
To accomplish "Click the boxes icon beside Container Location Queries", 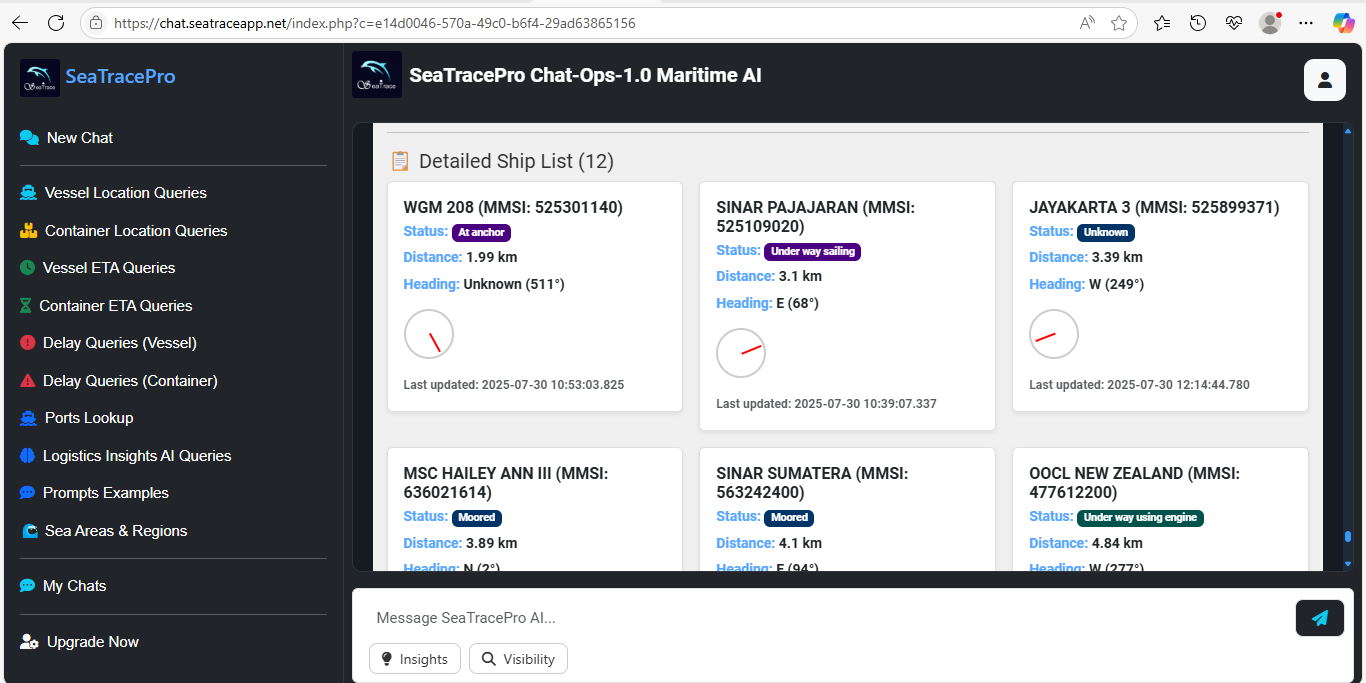I will click(28, 231).
